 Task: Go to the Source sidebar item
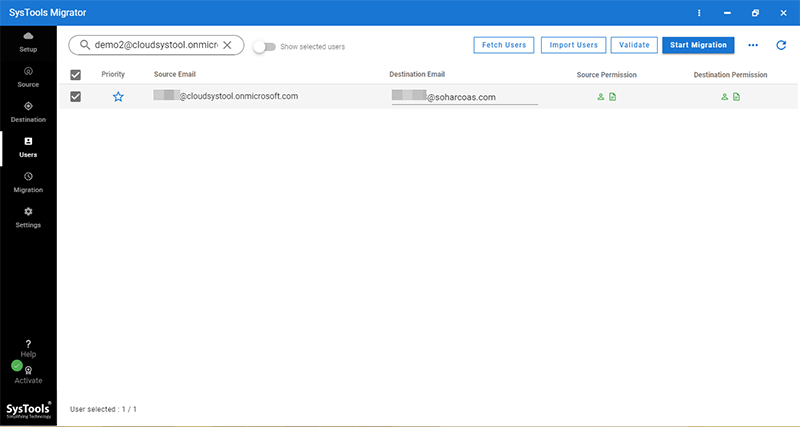28,77
